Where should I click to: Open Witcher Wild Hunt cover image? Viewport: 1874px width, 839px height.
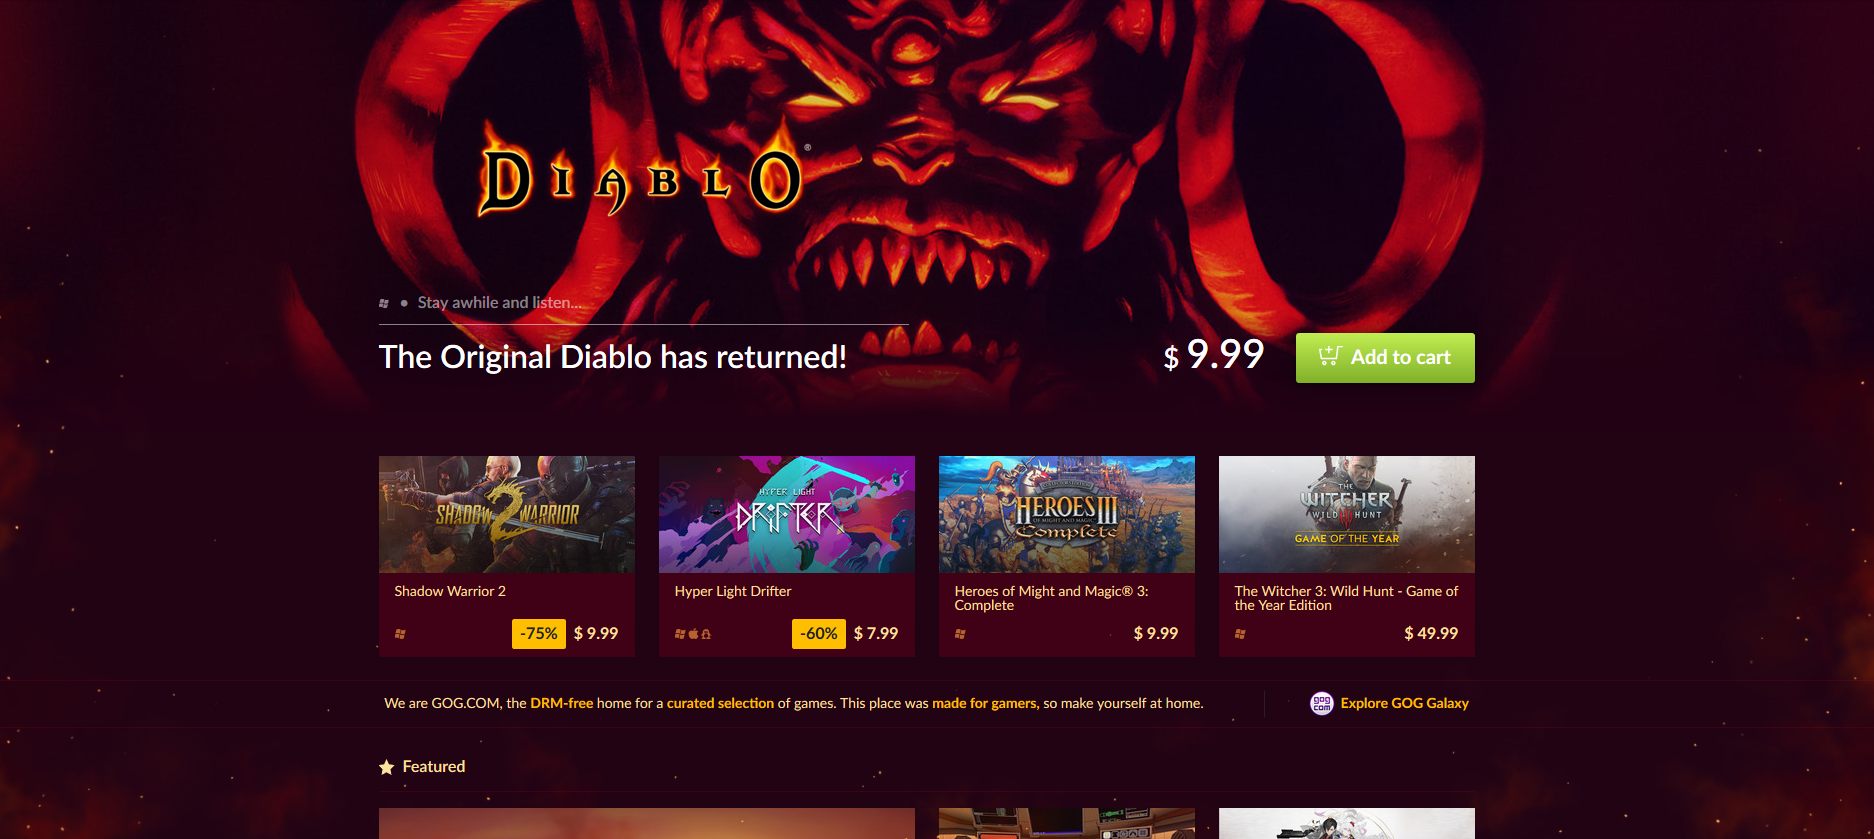(1347, 514)
